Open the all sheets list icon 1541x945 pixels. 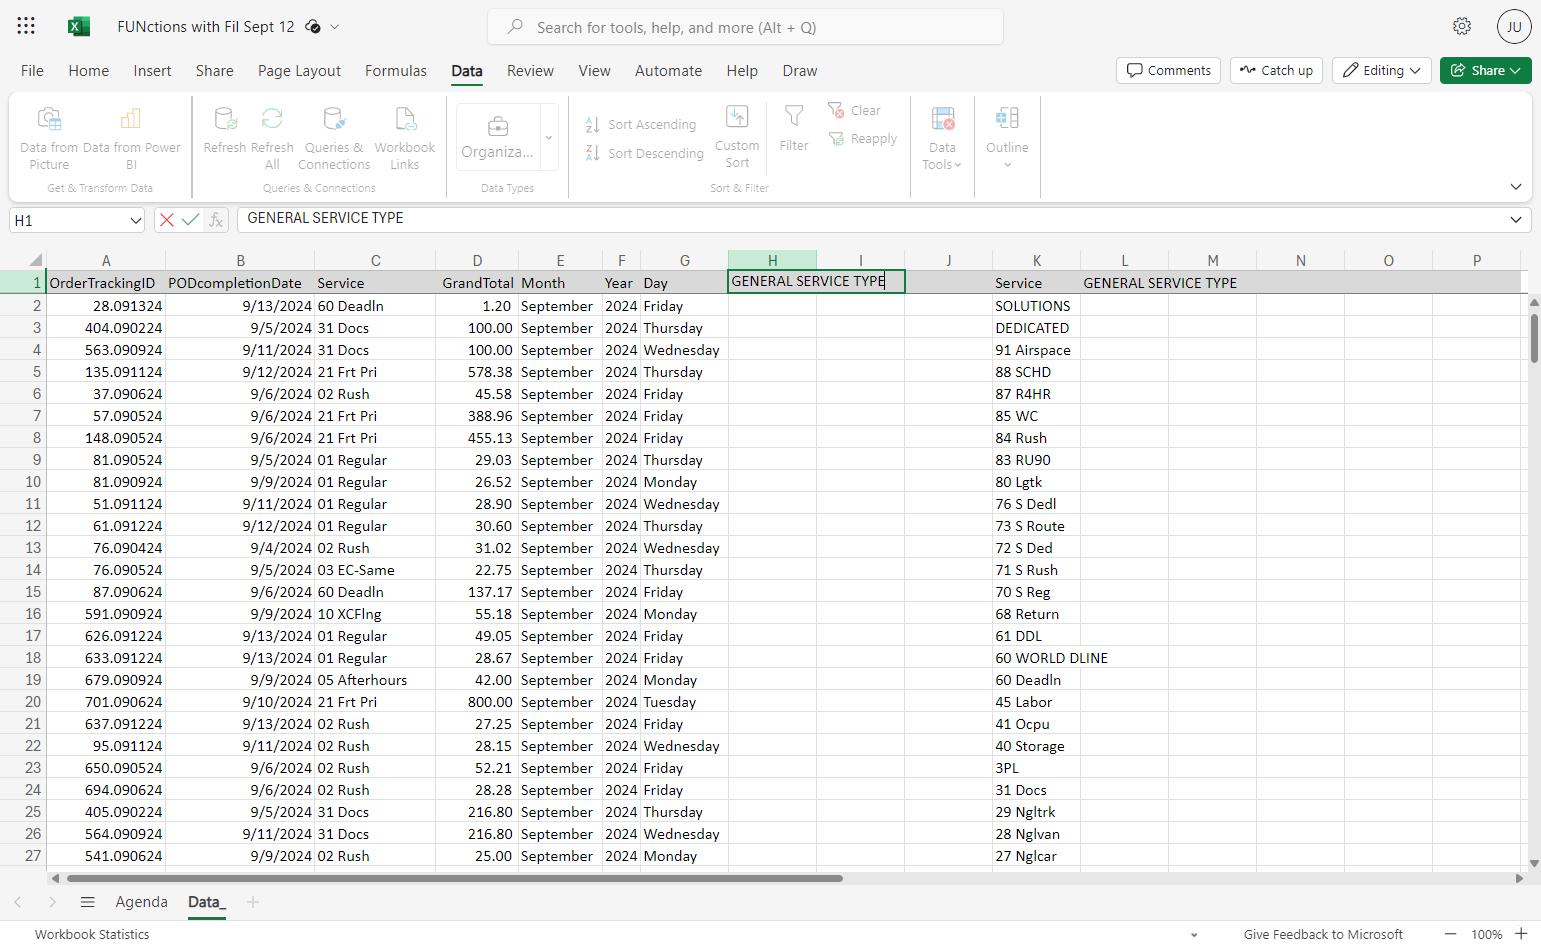(88, 902)
